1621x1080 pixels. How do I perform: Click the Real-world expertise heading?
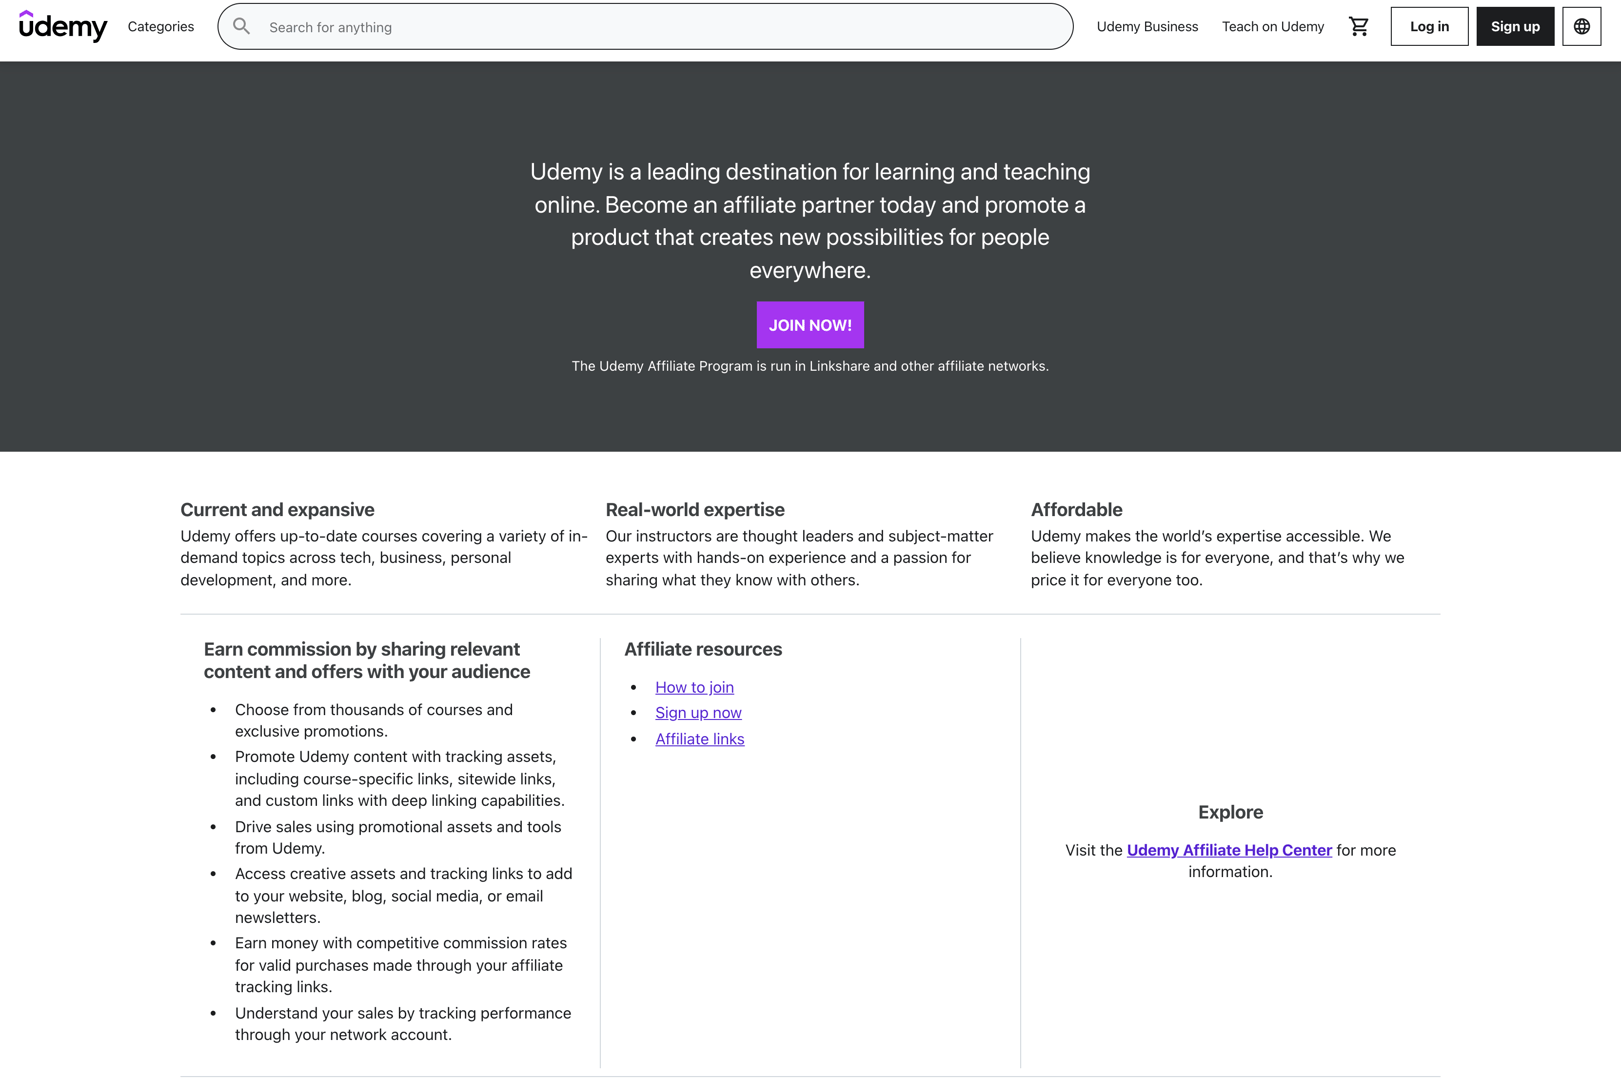coord(694,509)
